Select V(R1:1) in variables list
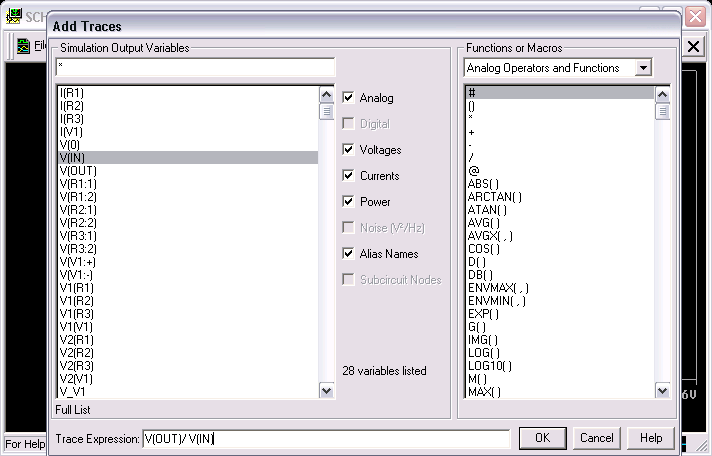712x456 pixels. (x=188, y=183)
